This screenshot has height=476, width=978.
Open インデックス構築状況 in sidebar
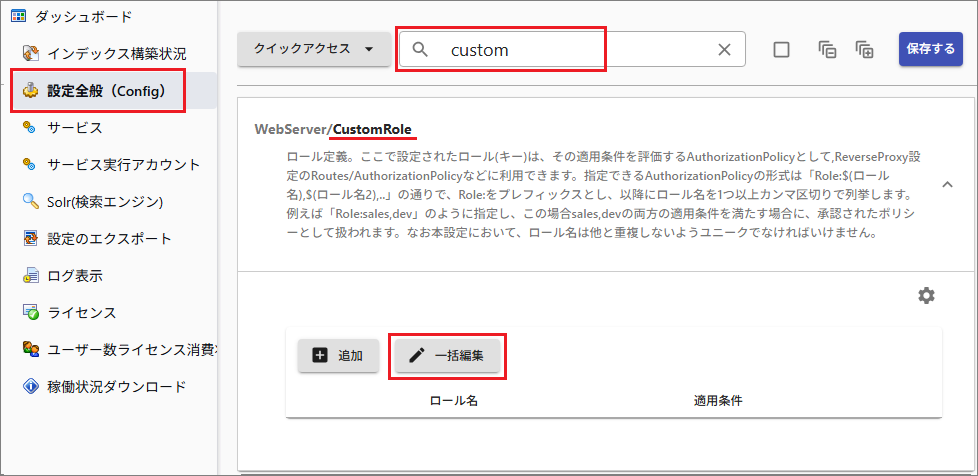(x=116, y=53)
